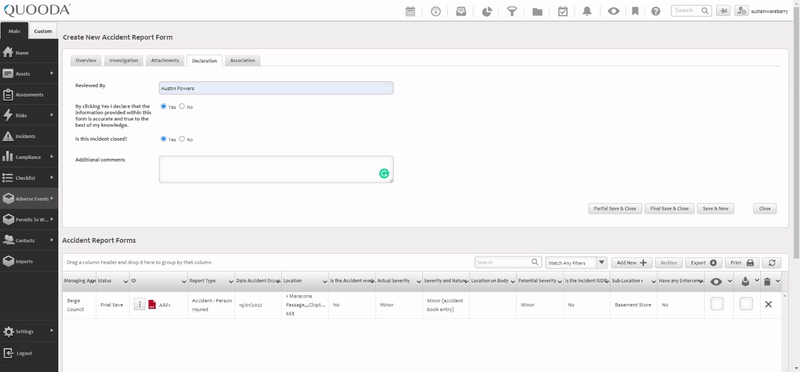Select Yes for the accuracy declaration

tap(164, 106)
